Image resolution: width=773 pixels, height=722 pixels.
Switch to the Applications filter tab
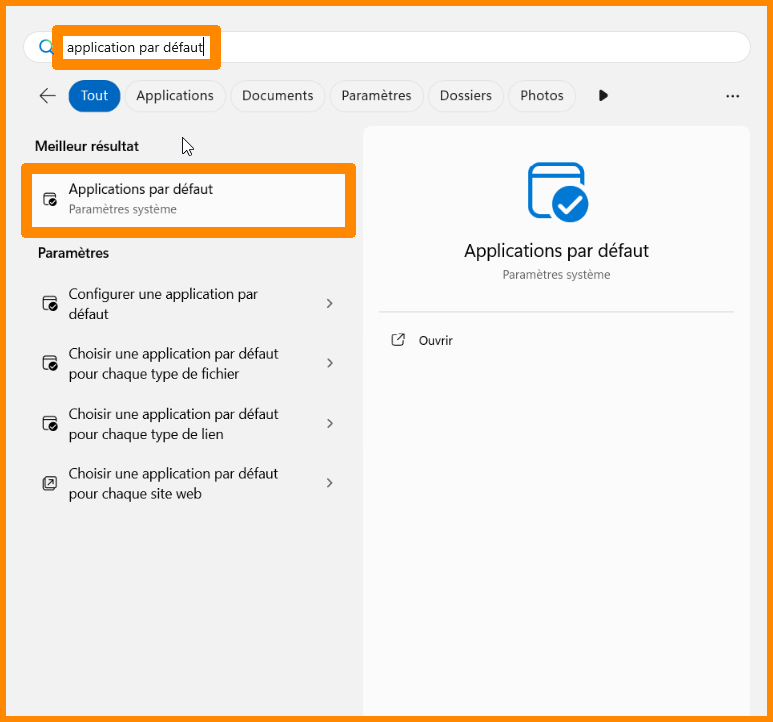[175, 96]
